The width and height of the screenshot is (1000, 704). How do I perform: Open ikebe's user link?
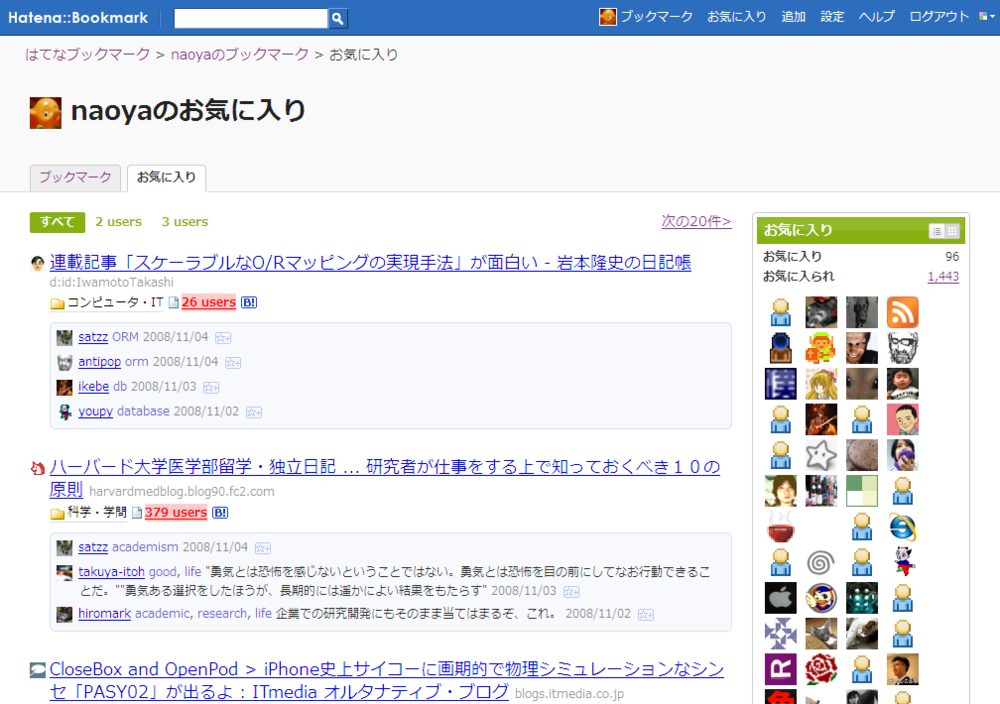(x=94, y=387)
